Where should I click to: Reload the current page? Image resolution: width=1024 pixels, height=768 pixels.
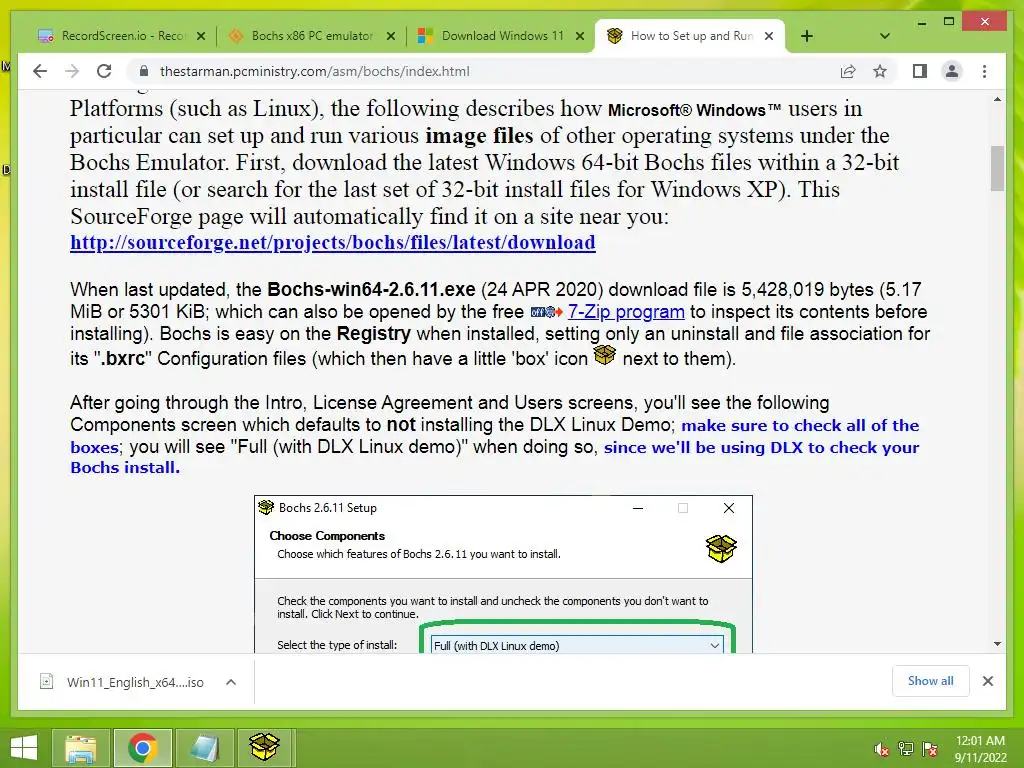[x=104, y=71]
